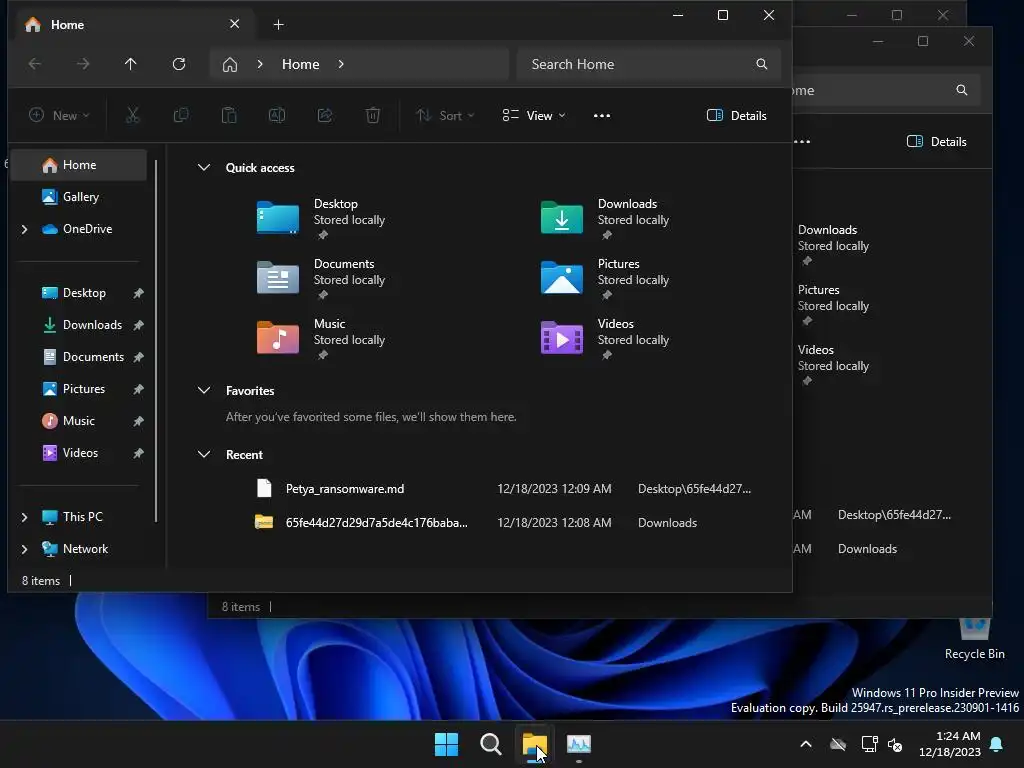Open the See more ellipsis menu
Viewport: 1024px width, 768px height.
[602, 116]
